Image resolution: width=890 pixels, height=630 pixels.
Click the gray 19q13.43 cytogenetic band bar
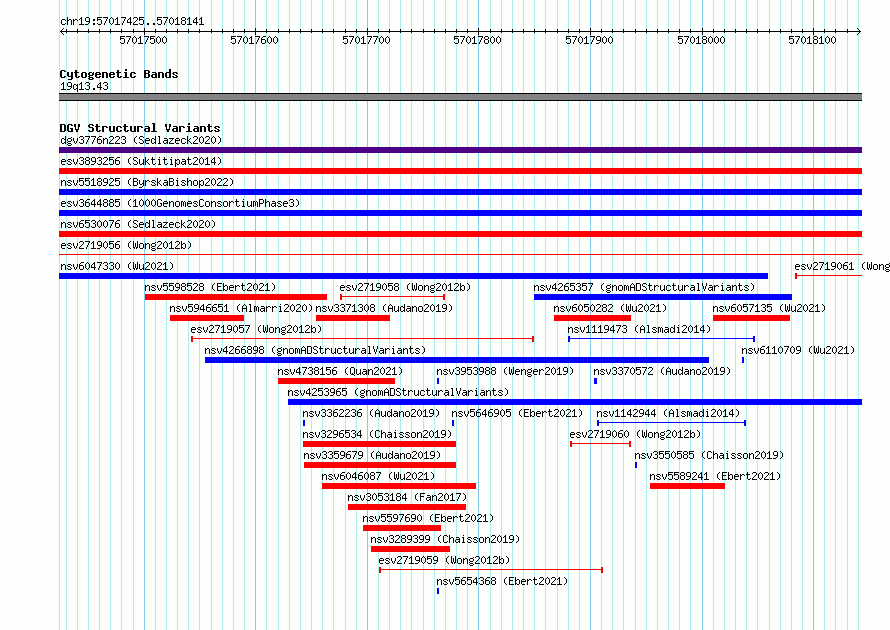click(460, 97)
